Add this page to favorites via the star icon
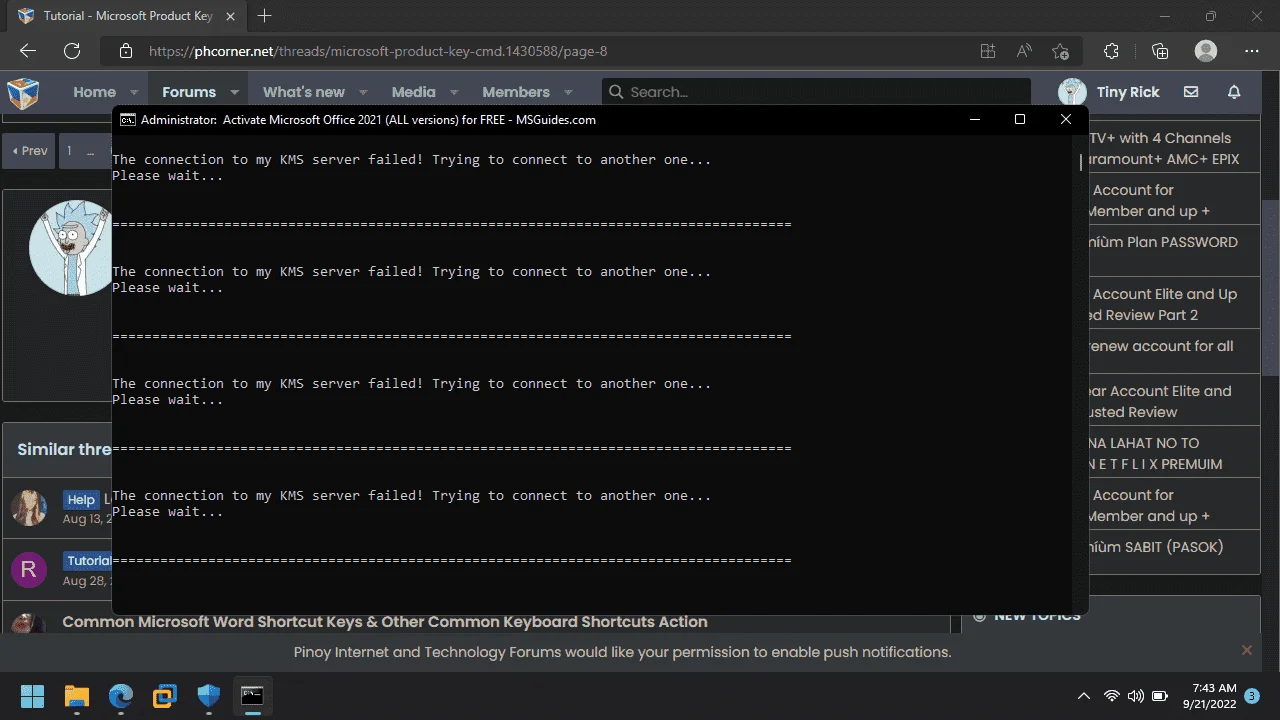This screenshot has height=720, width=1280. 1060,51
